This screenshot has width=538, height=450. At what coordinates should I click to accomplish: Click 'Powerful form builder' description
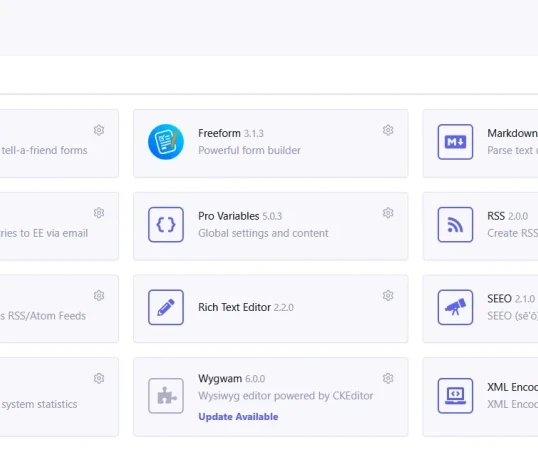pos(249,150)
